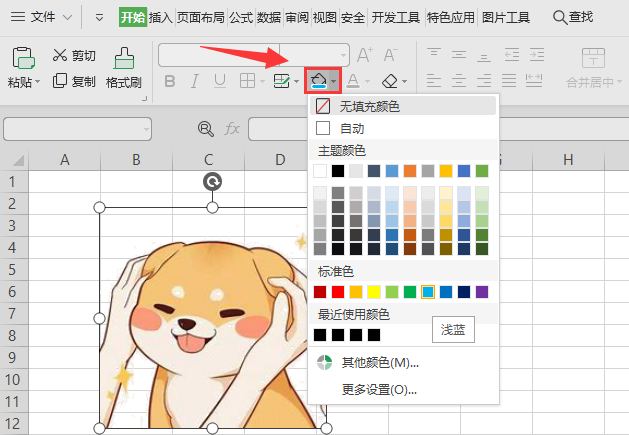
Task: Choose 自动 fill option
Action: click(403, 128)
